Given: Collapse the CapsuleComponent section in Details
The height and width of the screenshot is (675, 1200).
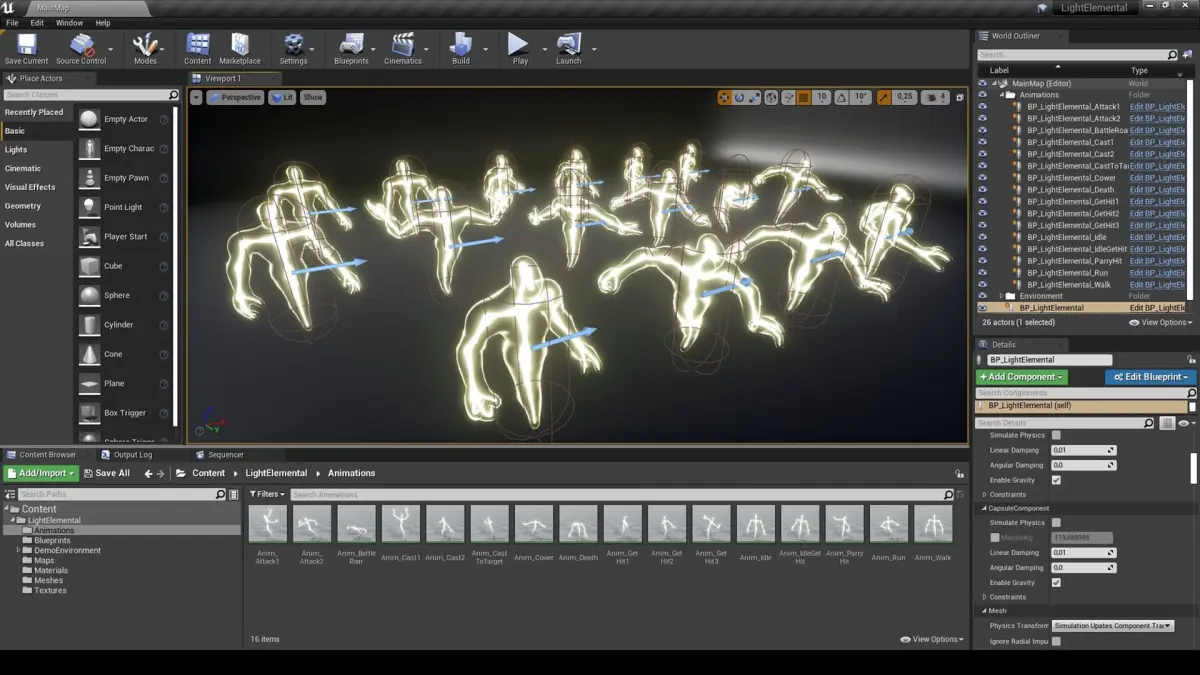Looking at the screenshot, I should point(985,508).
